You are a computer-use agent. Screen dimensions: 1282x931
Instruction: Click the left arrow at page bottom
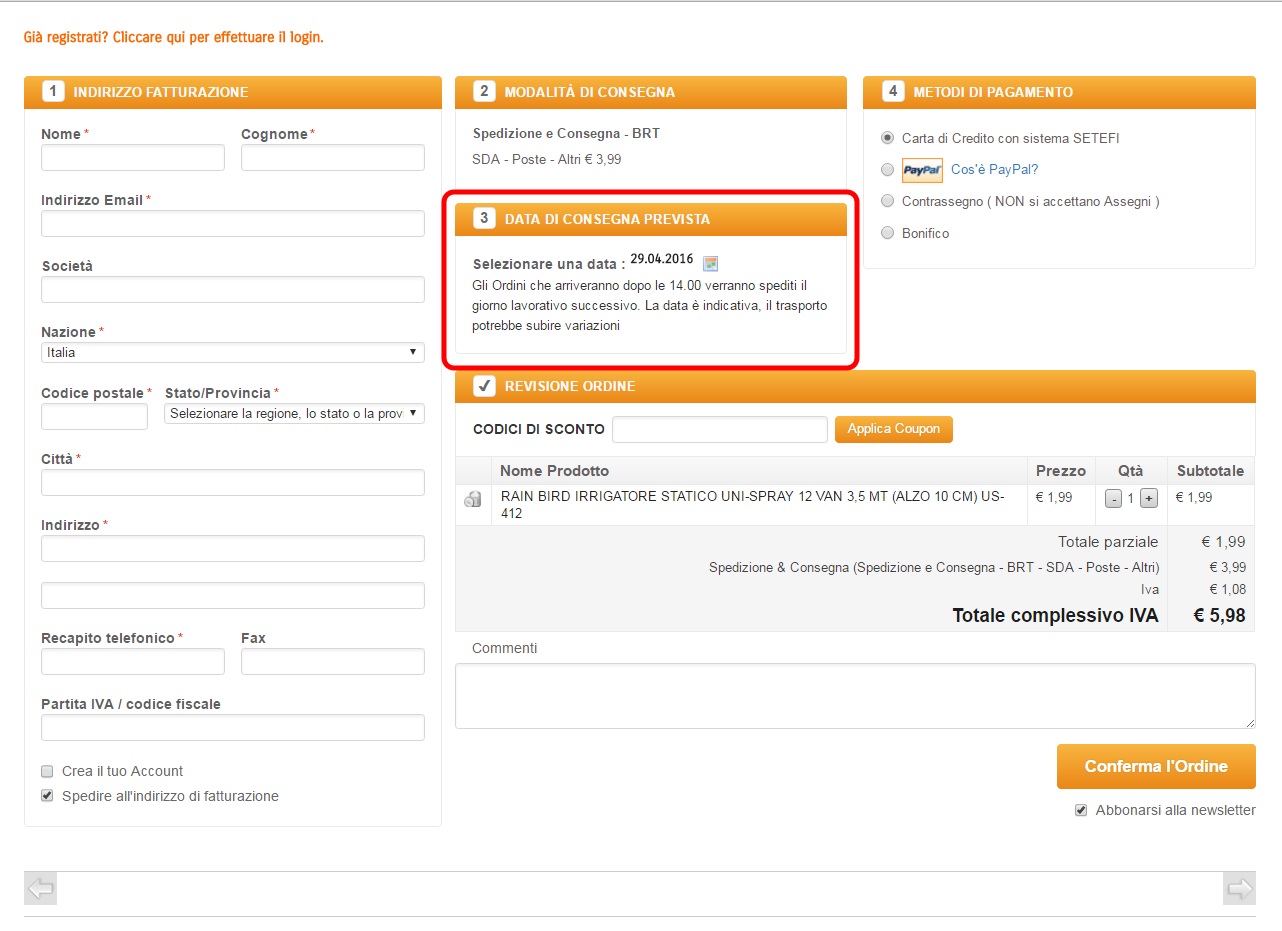click(41, 888)
